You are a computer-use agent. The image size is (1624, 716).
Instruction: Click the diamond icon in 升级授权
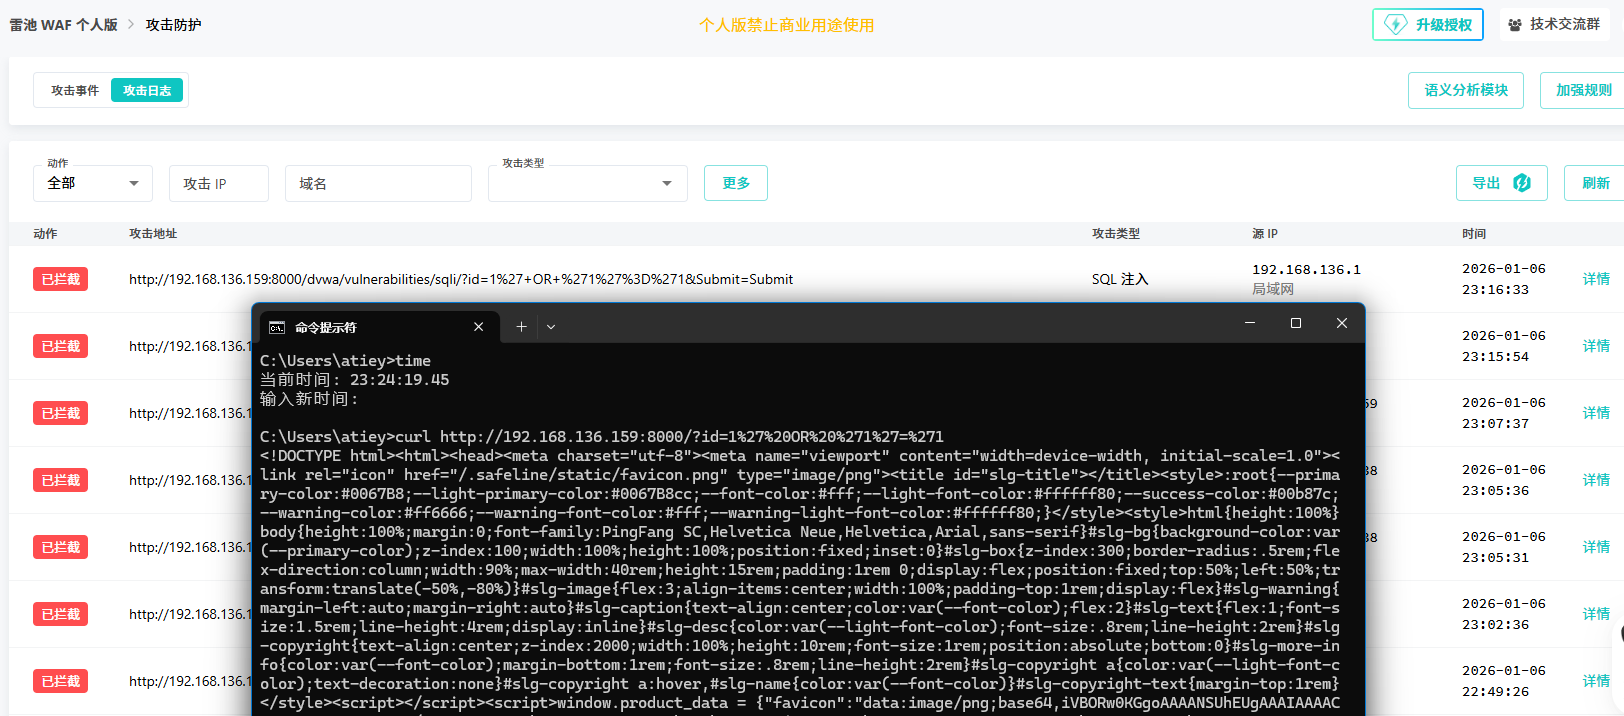click(1396, 25)
